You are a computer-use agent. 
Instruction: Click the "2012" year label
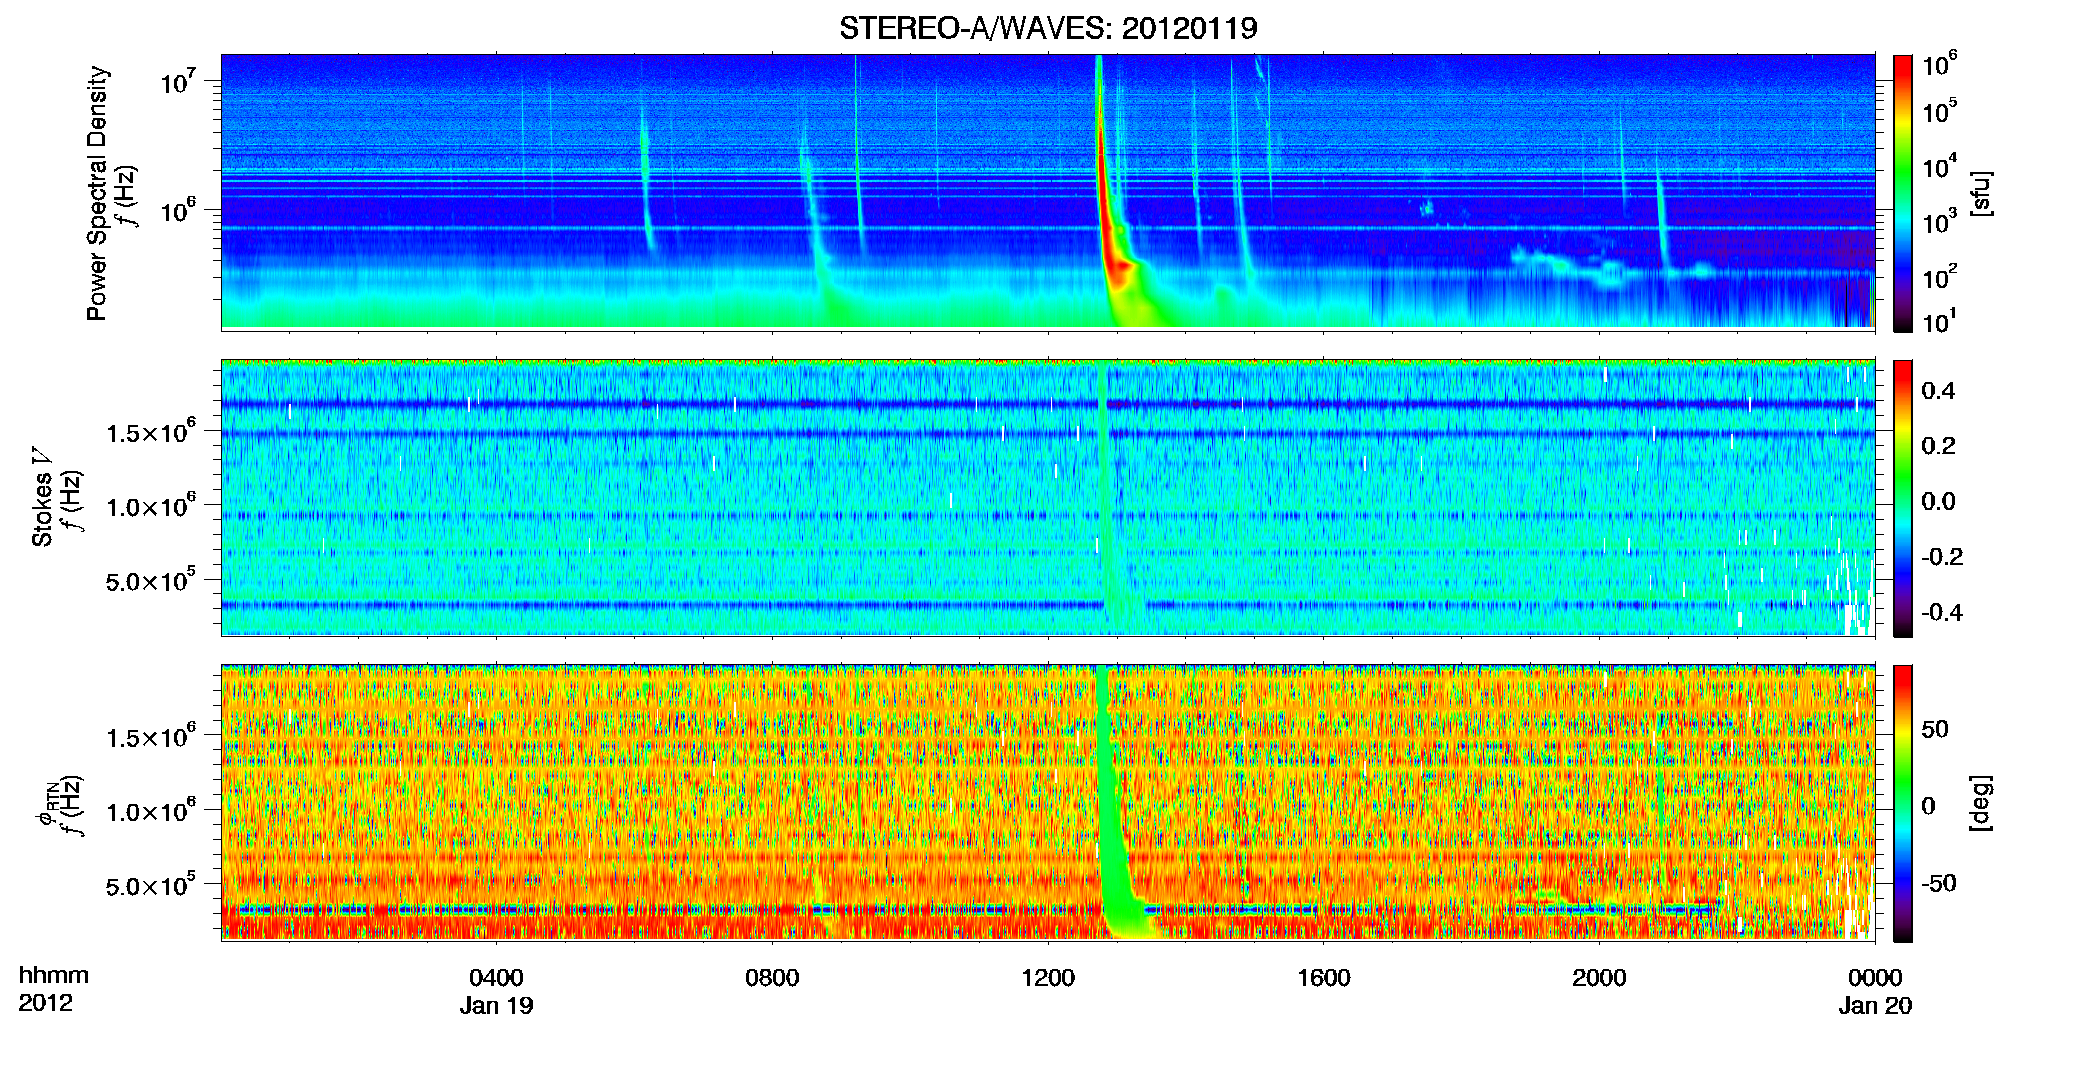point(45,1002)
